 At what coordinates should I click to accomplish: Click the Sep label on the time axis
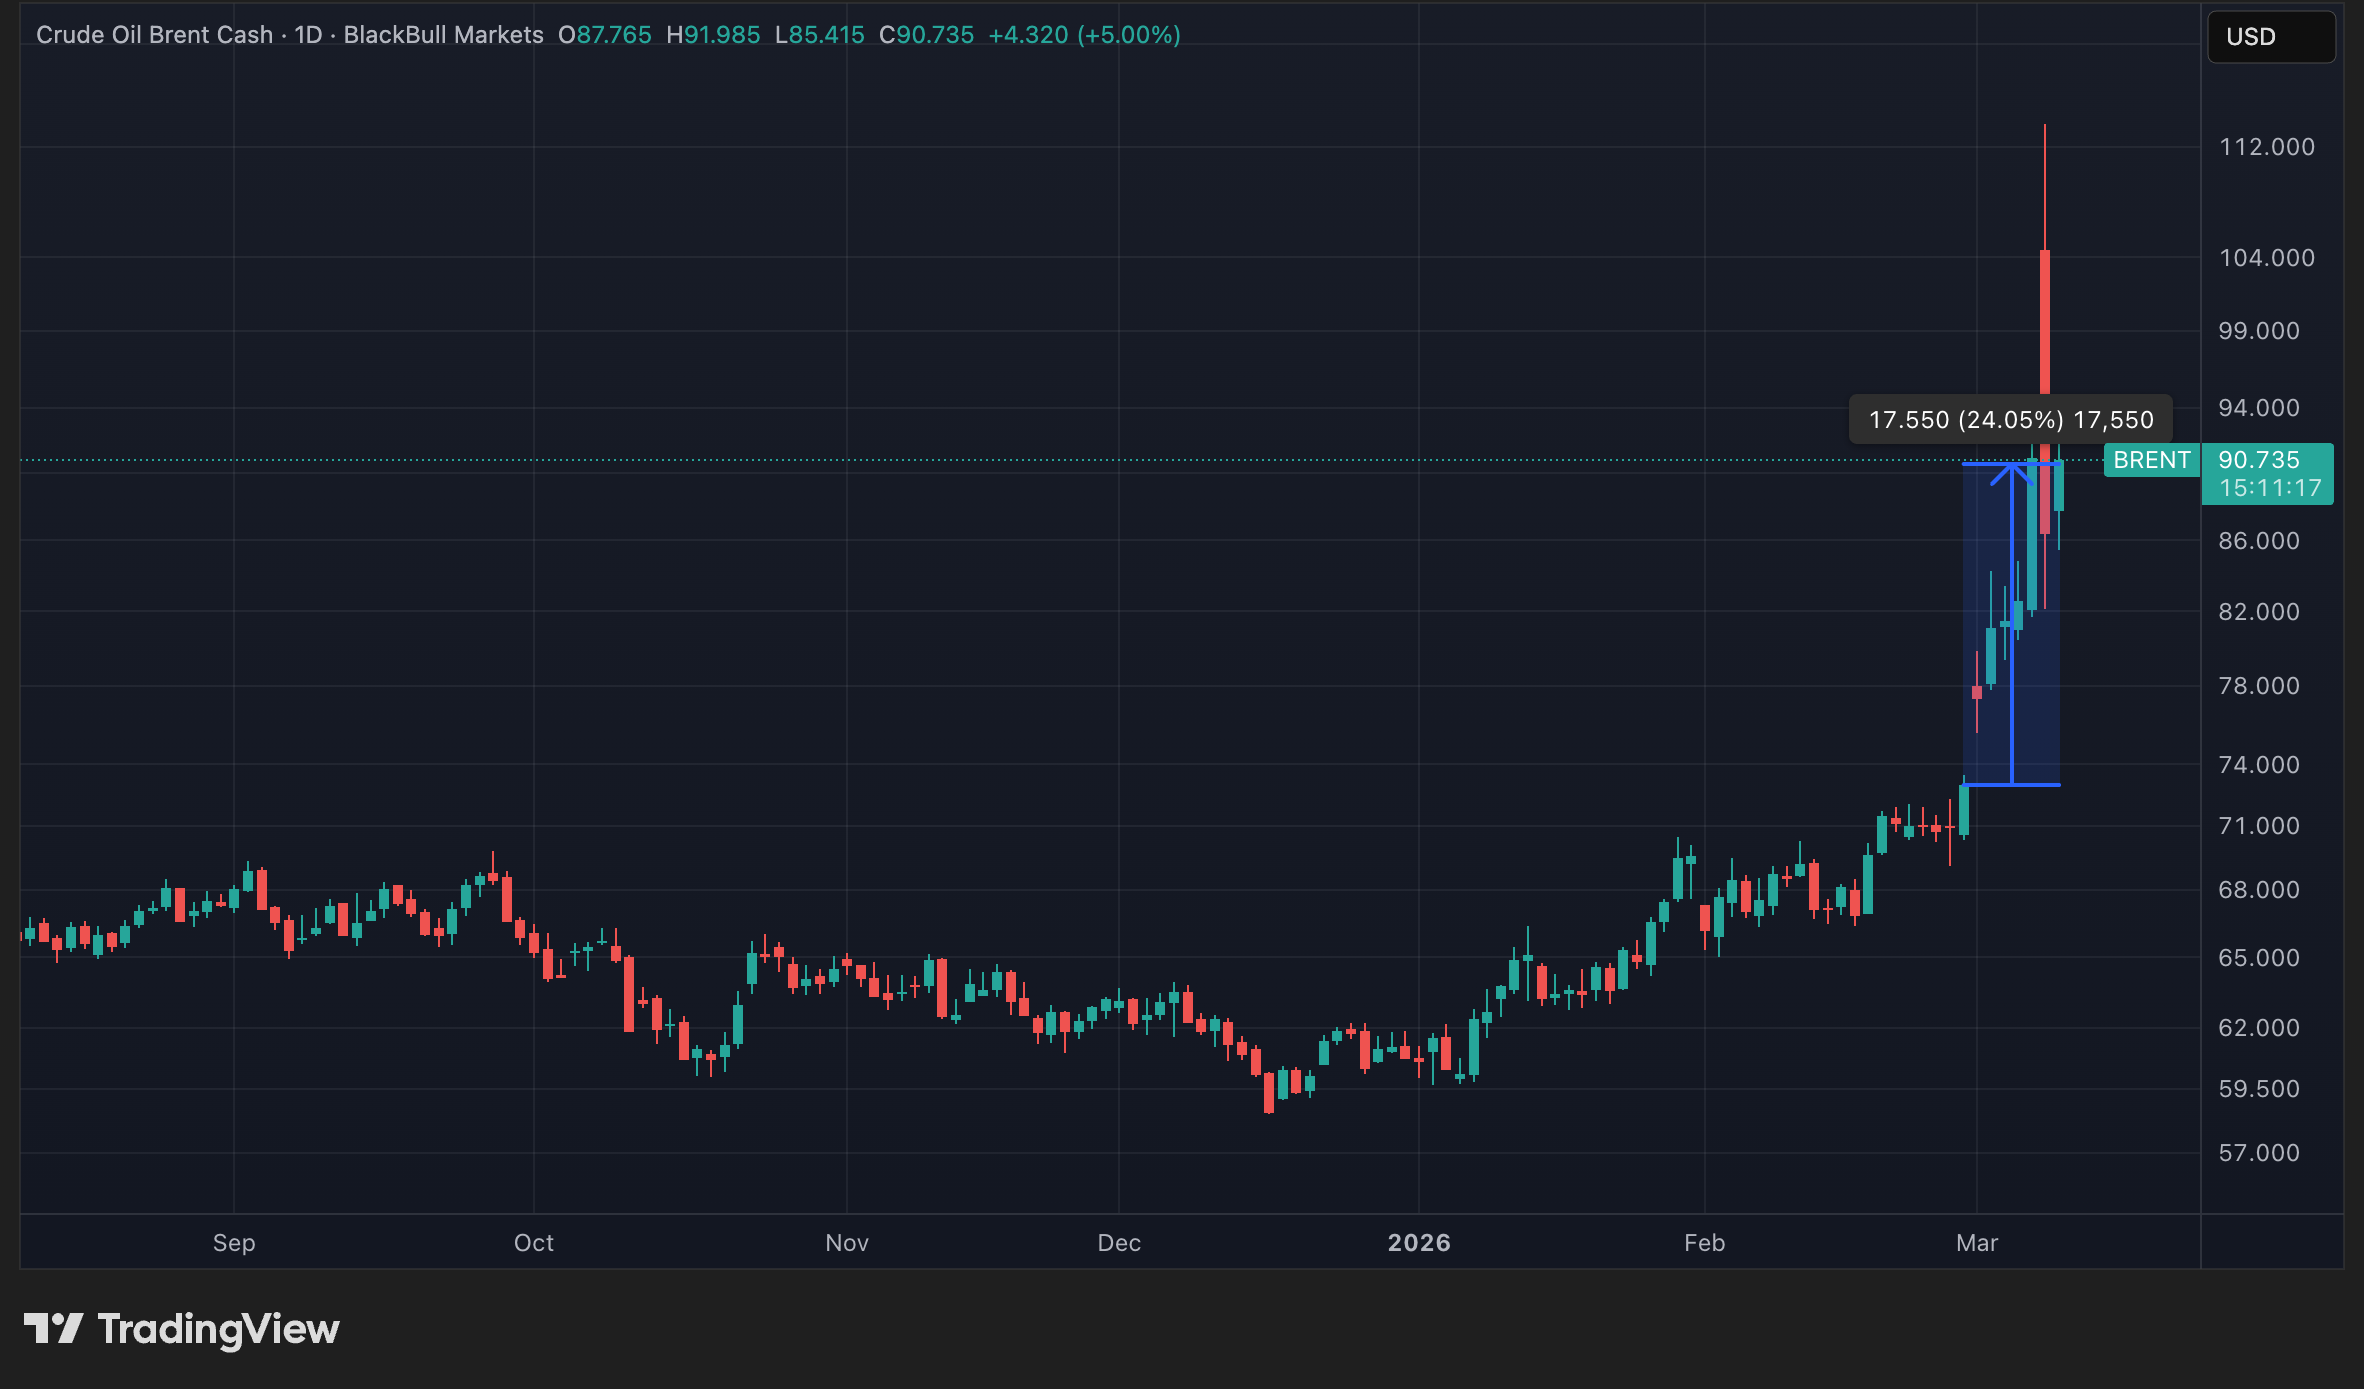click(233, 1243)
